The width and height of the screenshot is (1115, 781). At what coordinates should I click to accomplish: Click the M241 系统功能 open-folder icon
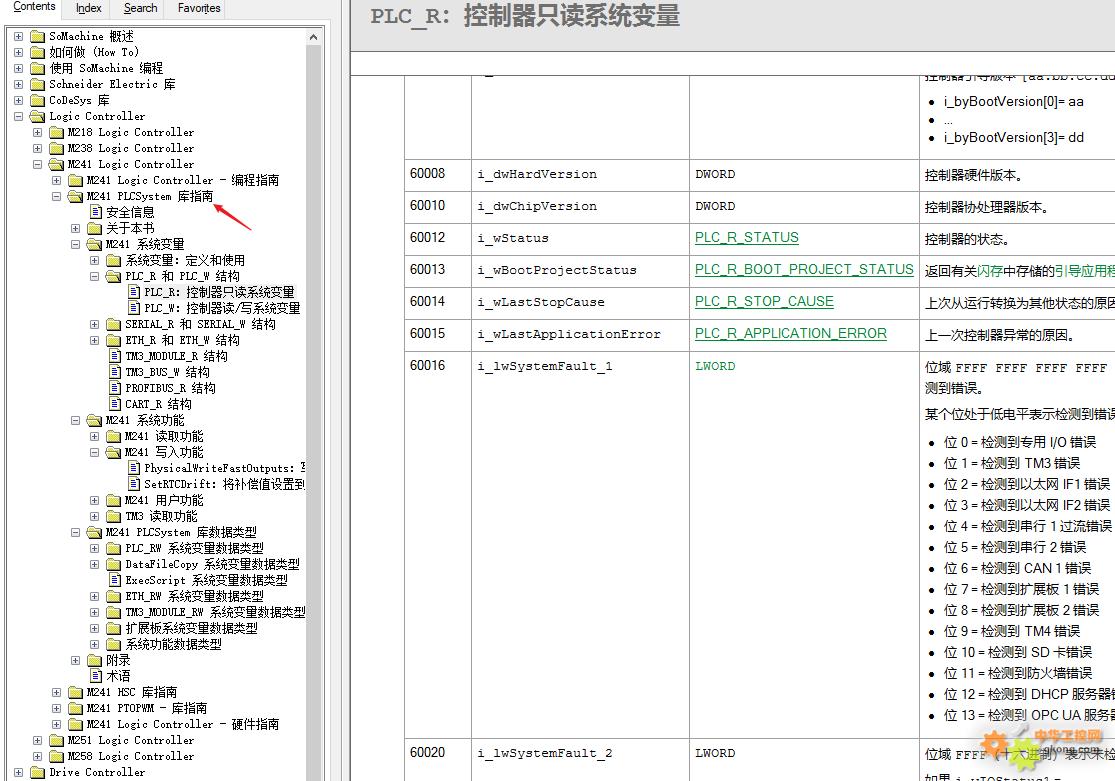(95, 420)
